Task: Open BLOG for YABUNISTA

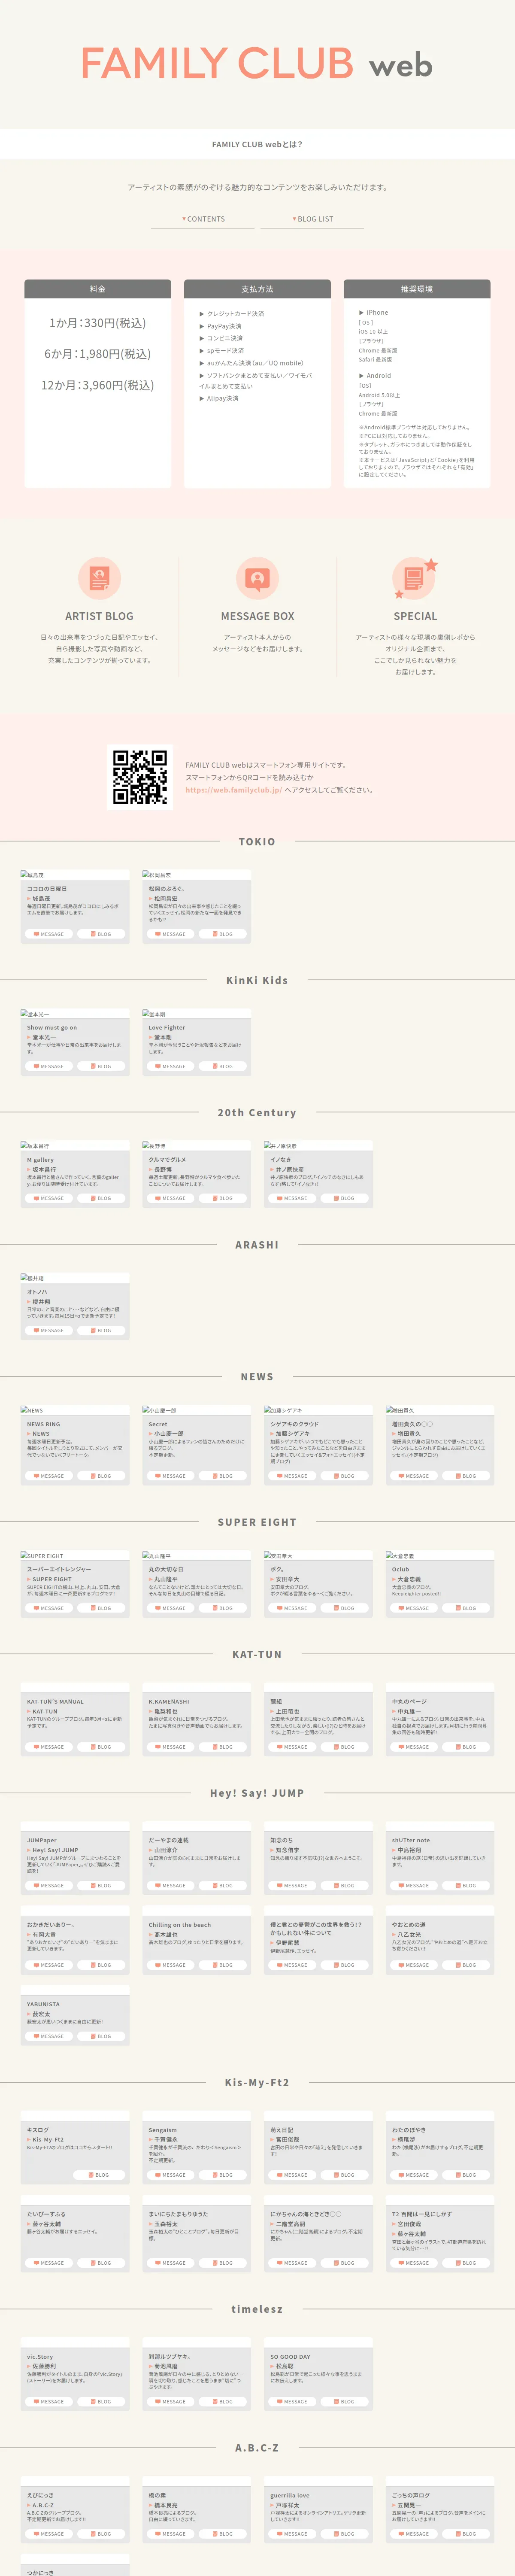Action: [101, 2036]
